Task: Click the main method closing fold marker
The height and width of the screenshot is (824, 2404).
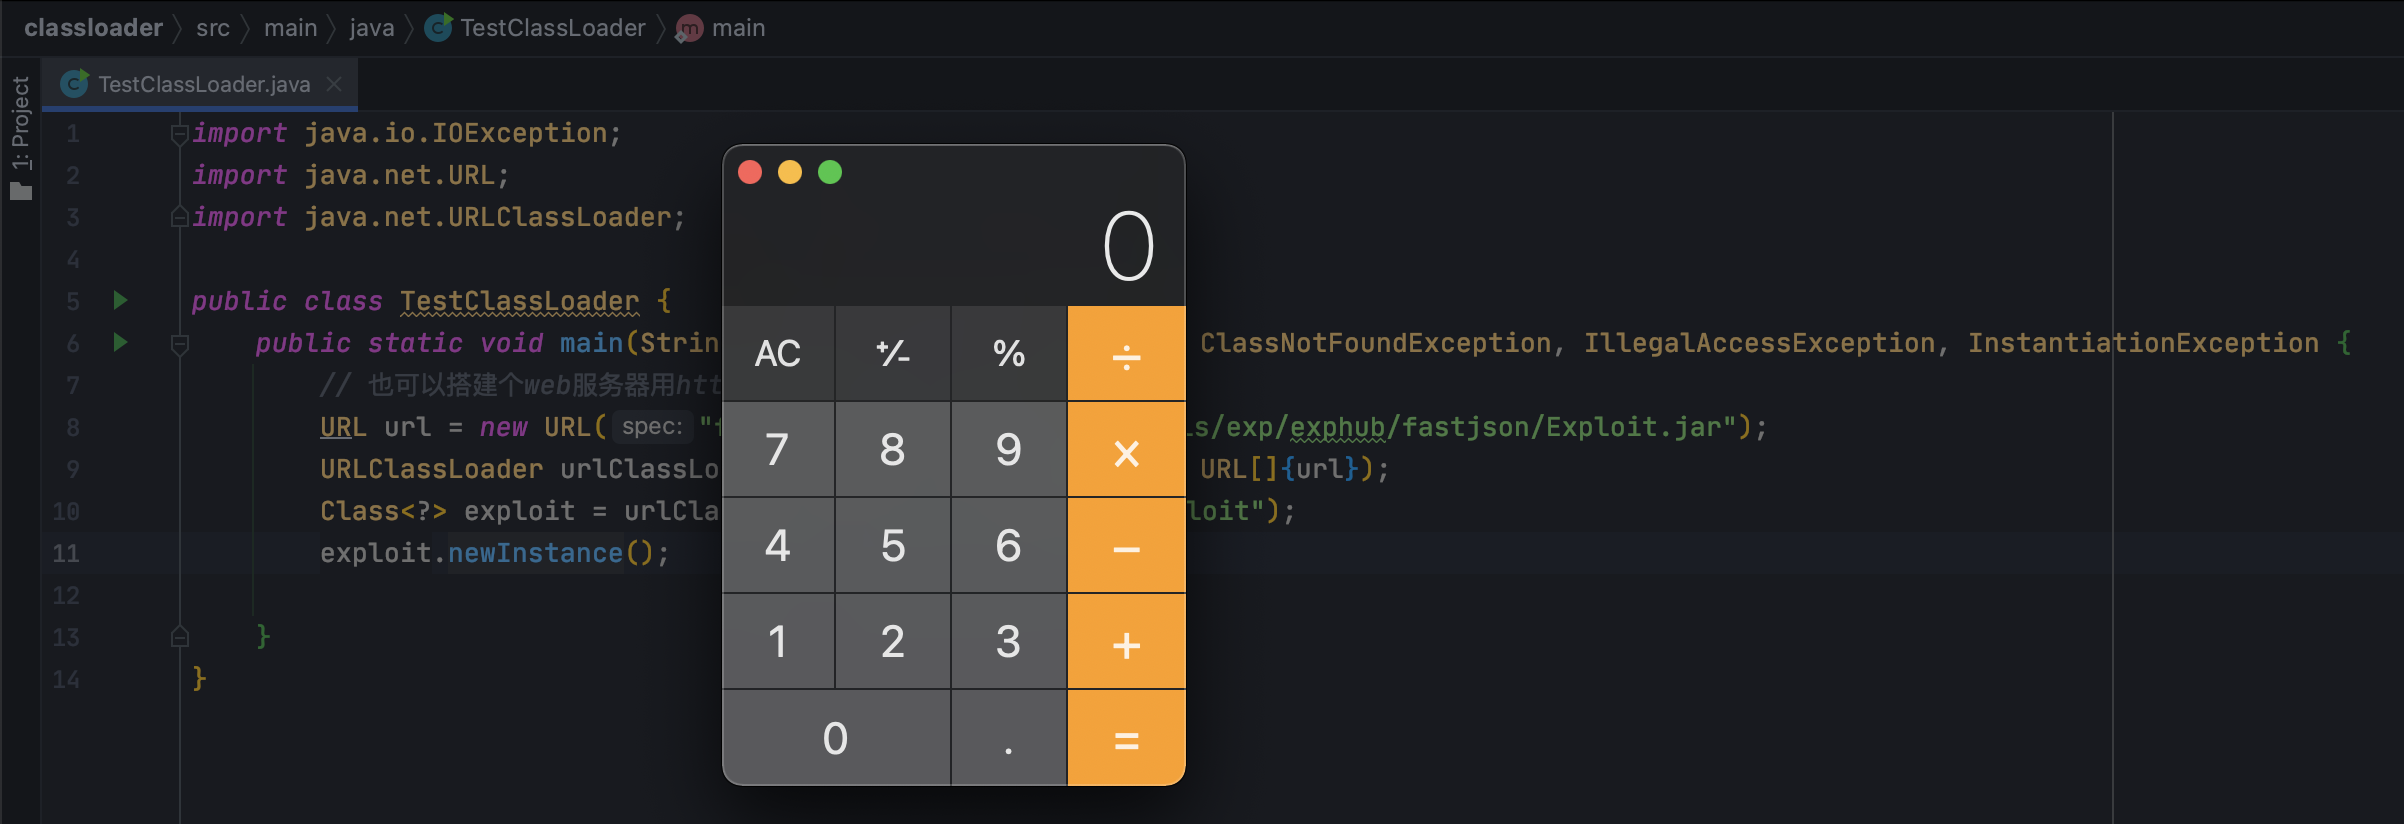Action: click(180, 636)
